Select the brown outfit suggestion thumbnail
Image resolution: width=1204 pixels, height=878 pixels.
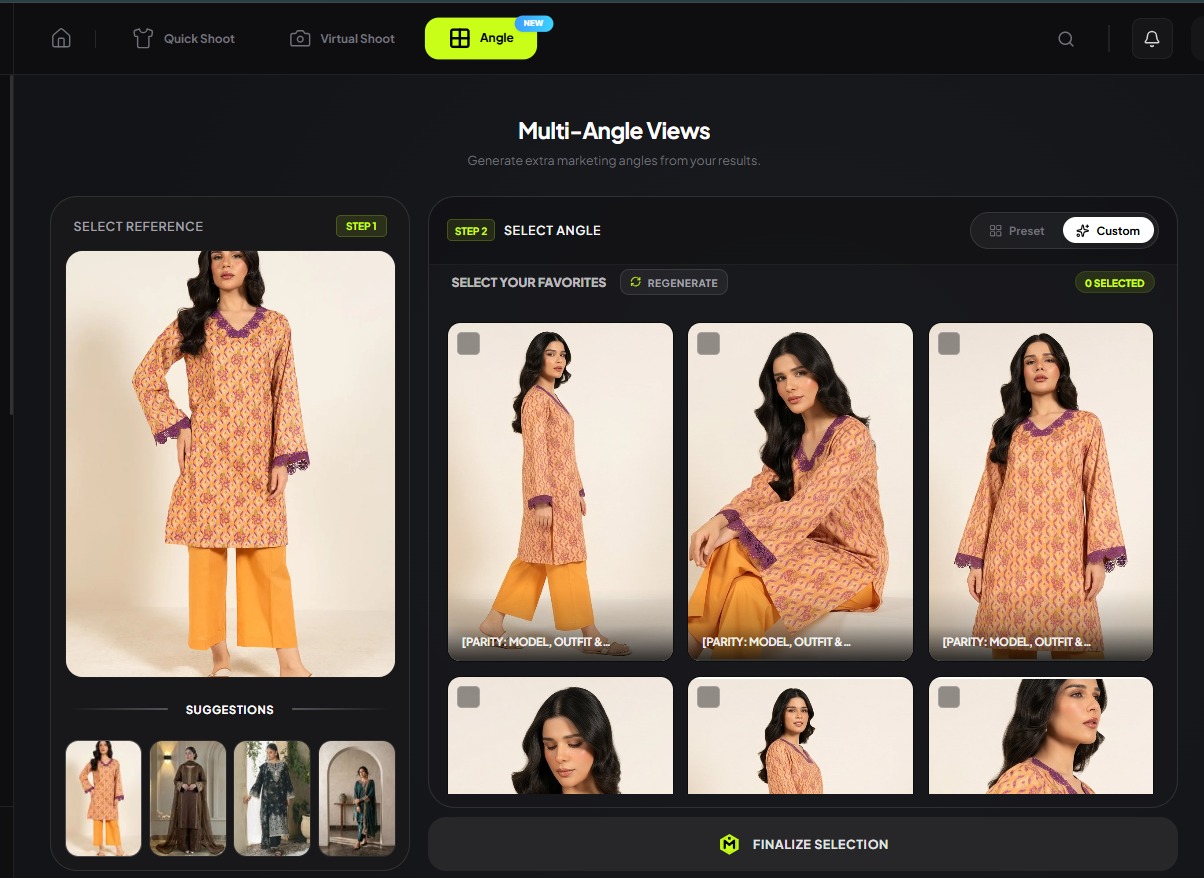tap(187, 798)
